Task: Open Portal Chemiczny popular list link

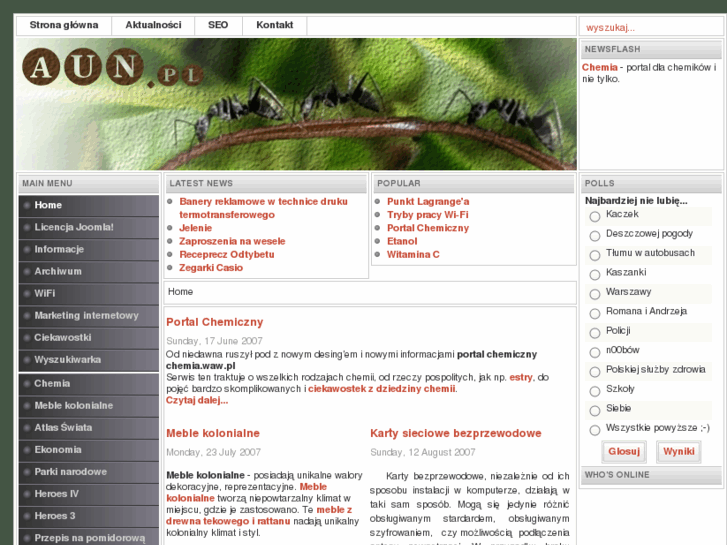Action: [428, 228]
